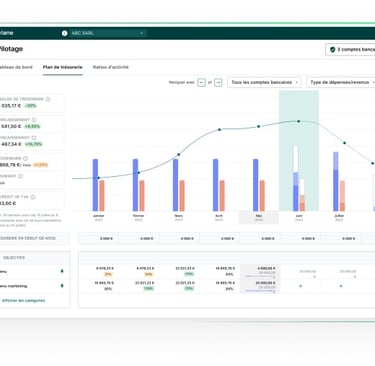Select the Plan de trésorerie tab
375x366 pixels.
pyautogui.click(x=62, y=67)
